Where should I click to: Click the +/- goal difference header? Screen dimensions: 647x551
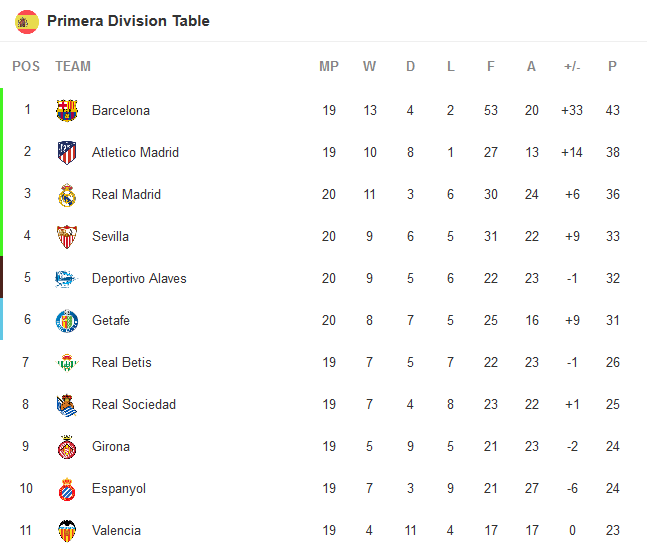click(x=572, y=66)
